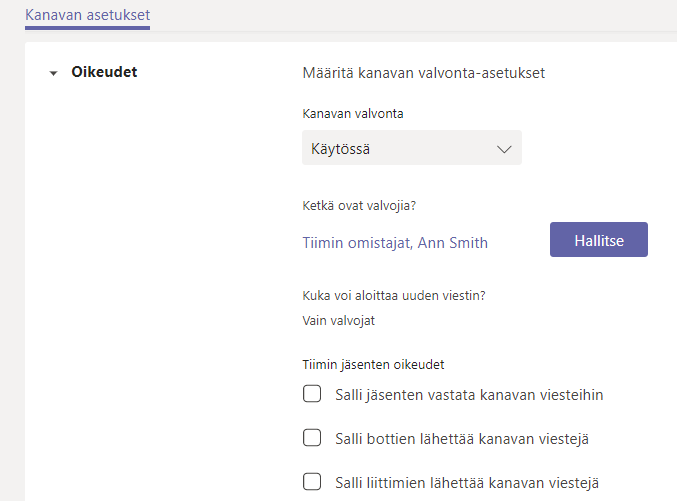This screenshot has height=501, width=677.
Task: Tick Salli bottien lähettää kanavan viestejä checkbox
Action: [x=312, y=438]
